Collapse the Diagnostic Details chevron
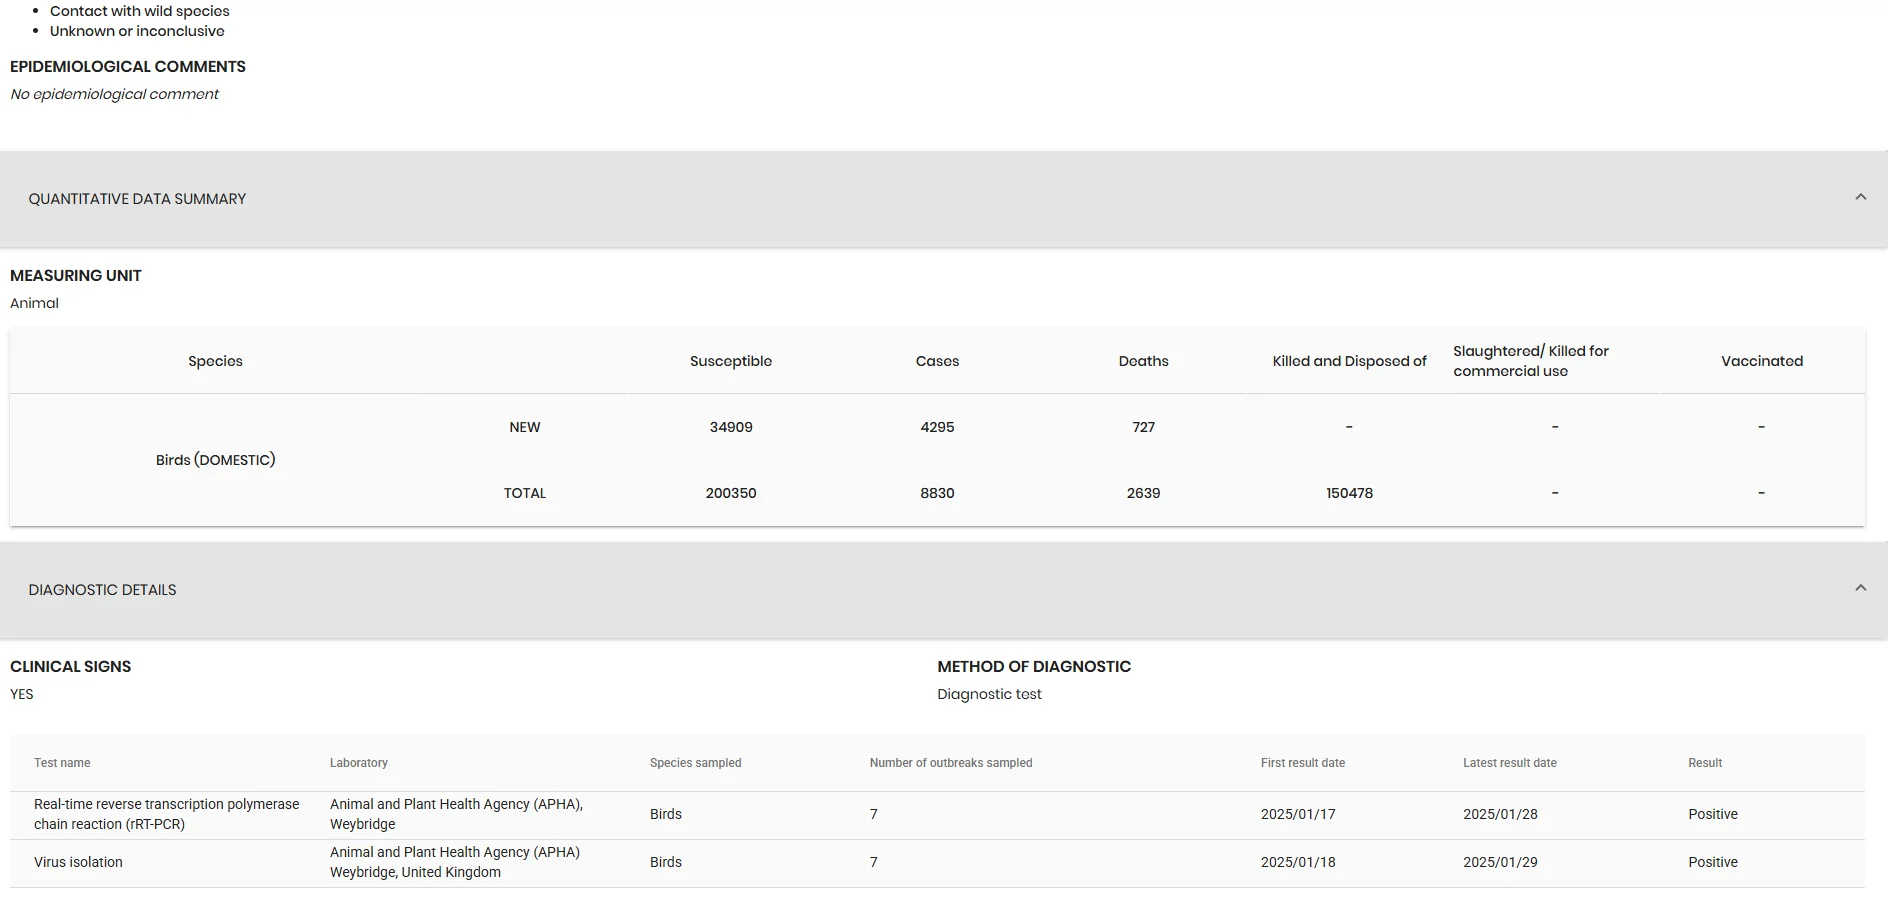The image size is (1888, 897). pos(1860,589)
